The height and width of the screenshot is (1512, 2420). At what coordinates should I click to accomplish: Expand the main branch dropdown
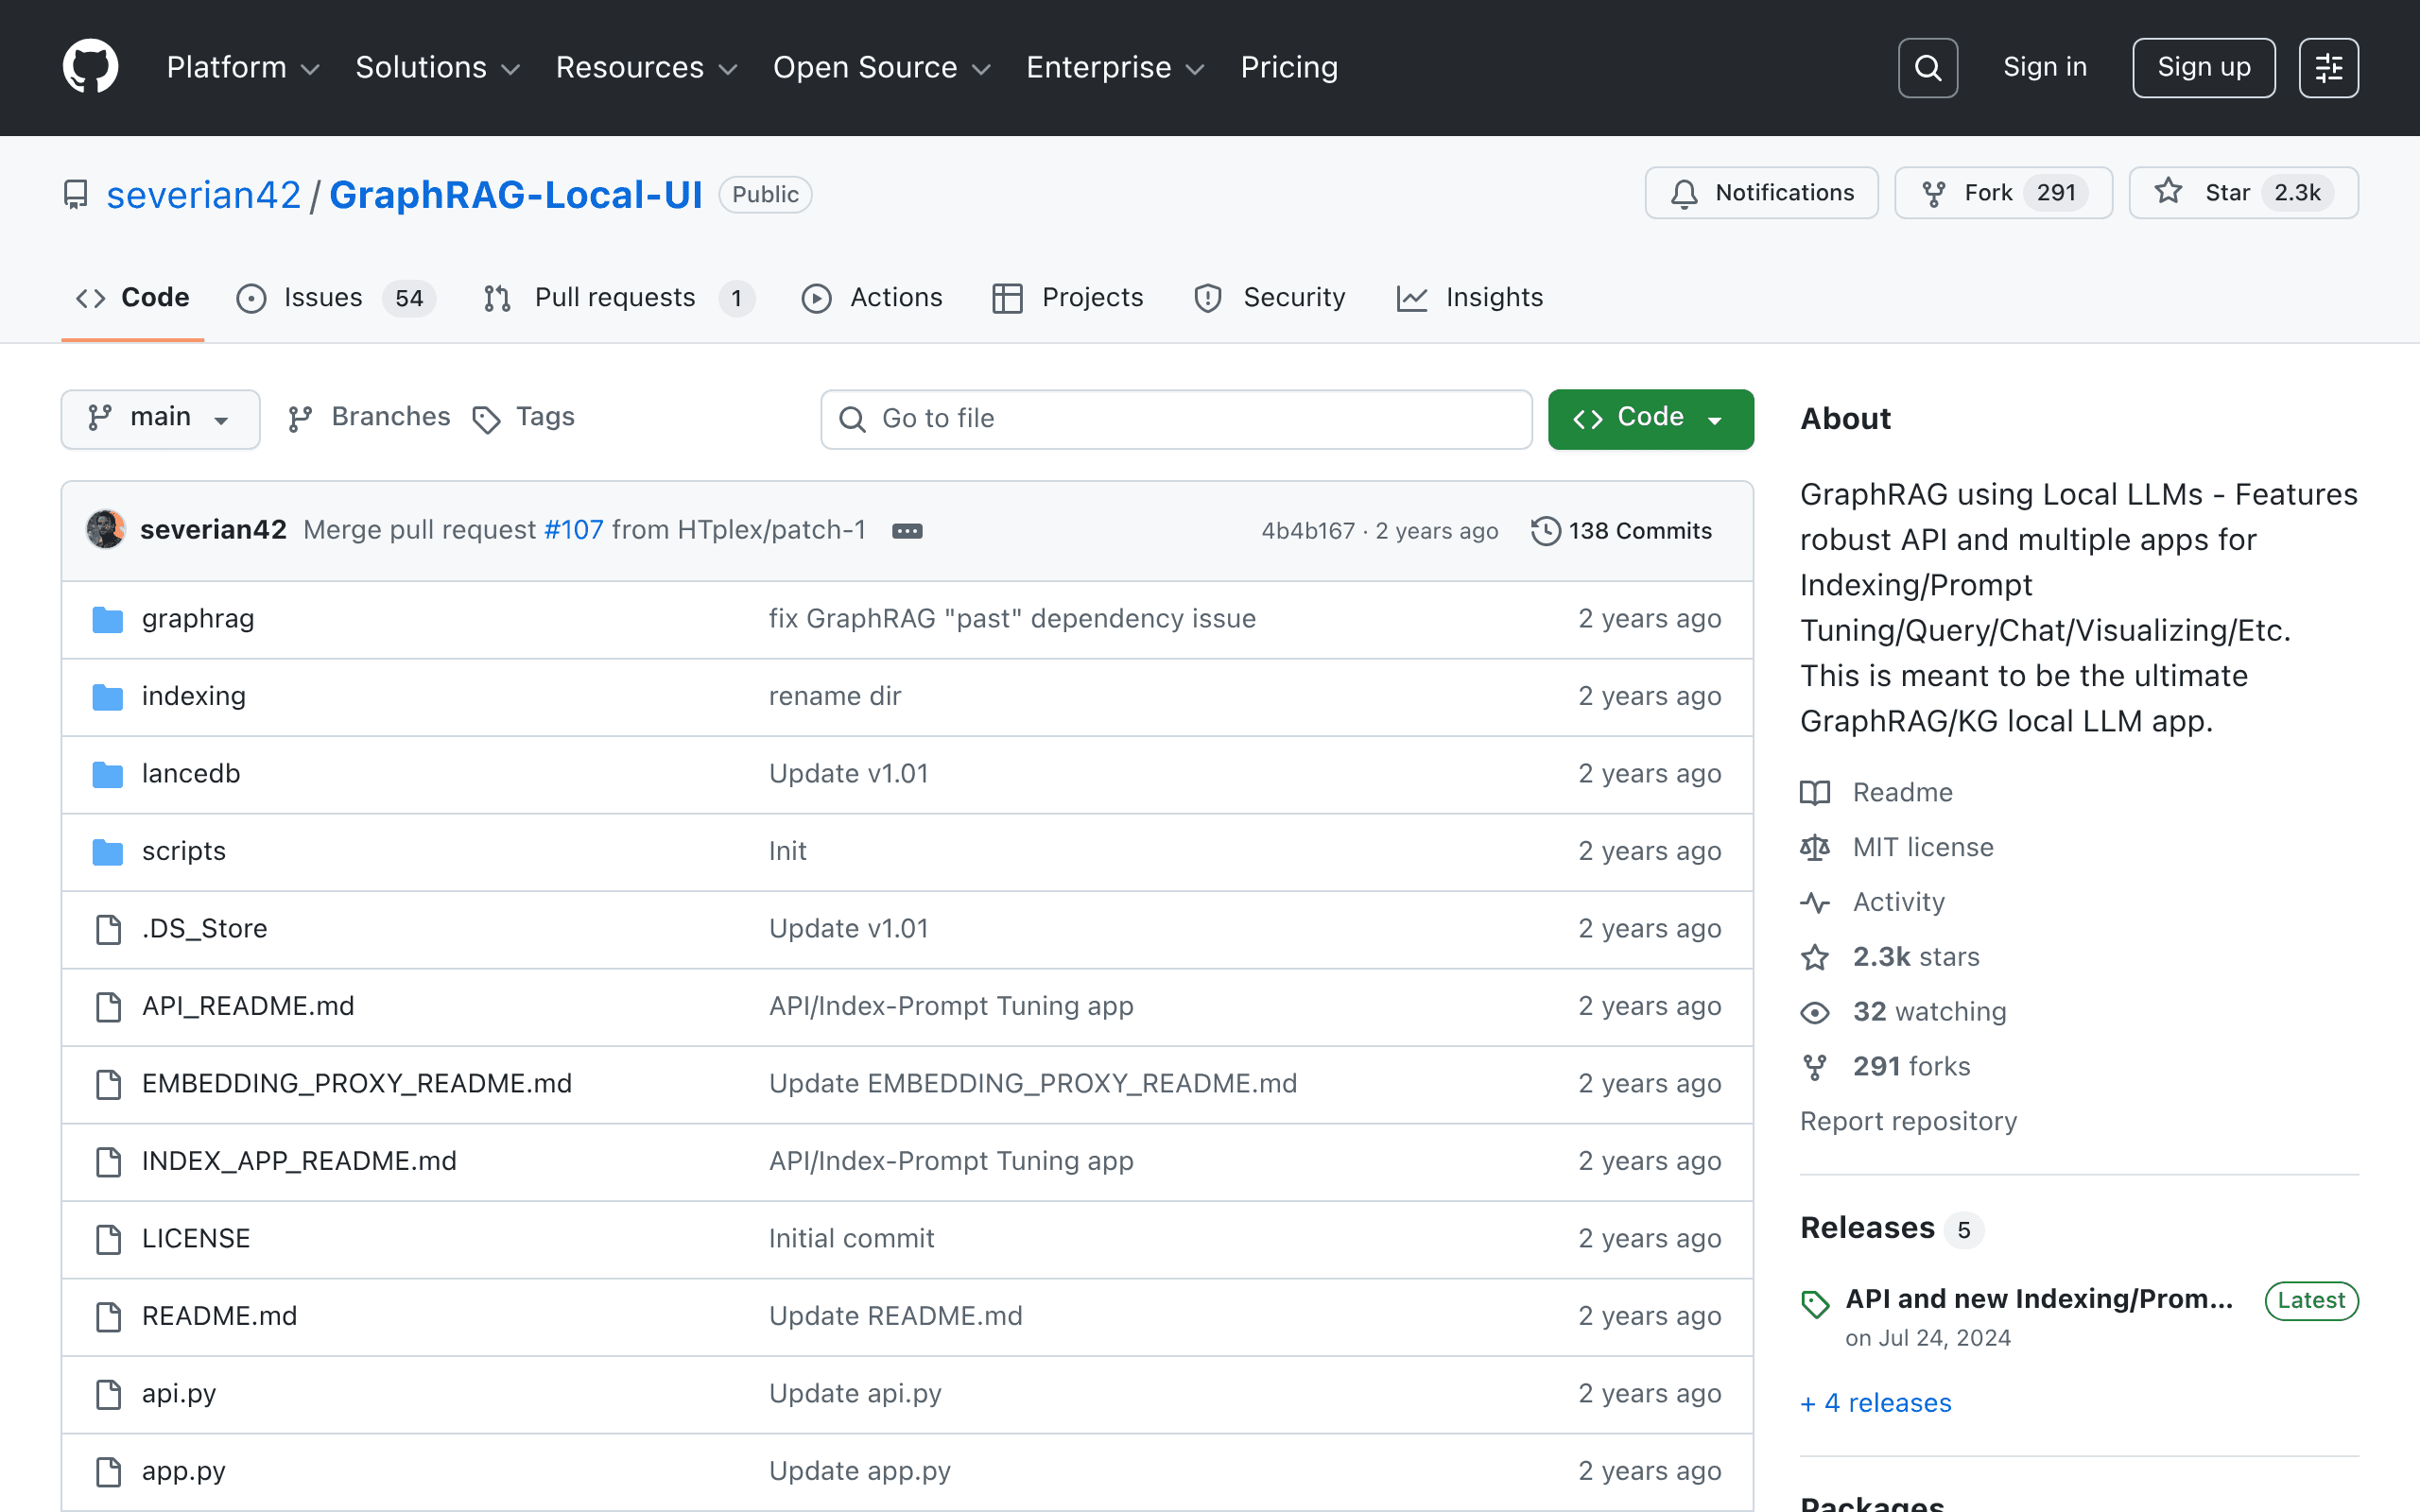[x=160, y=418]
